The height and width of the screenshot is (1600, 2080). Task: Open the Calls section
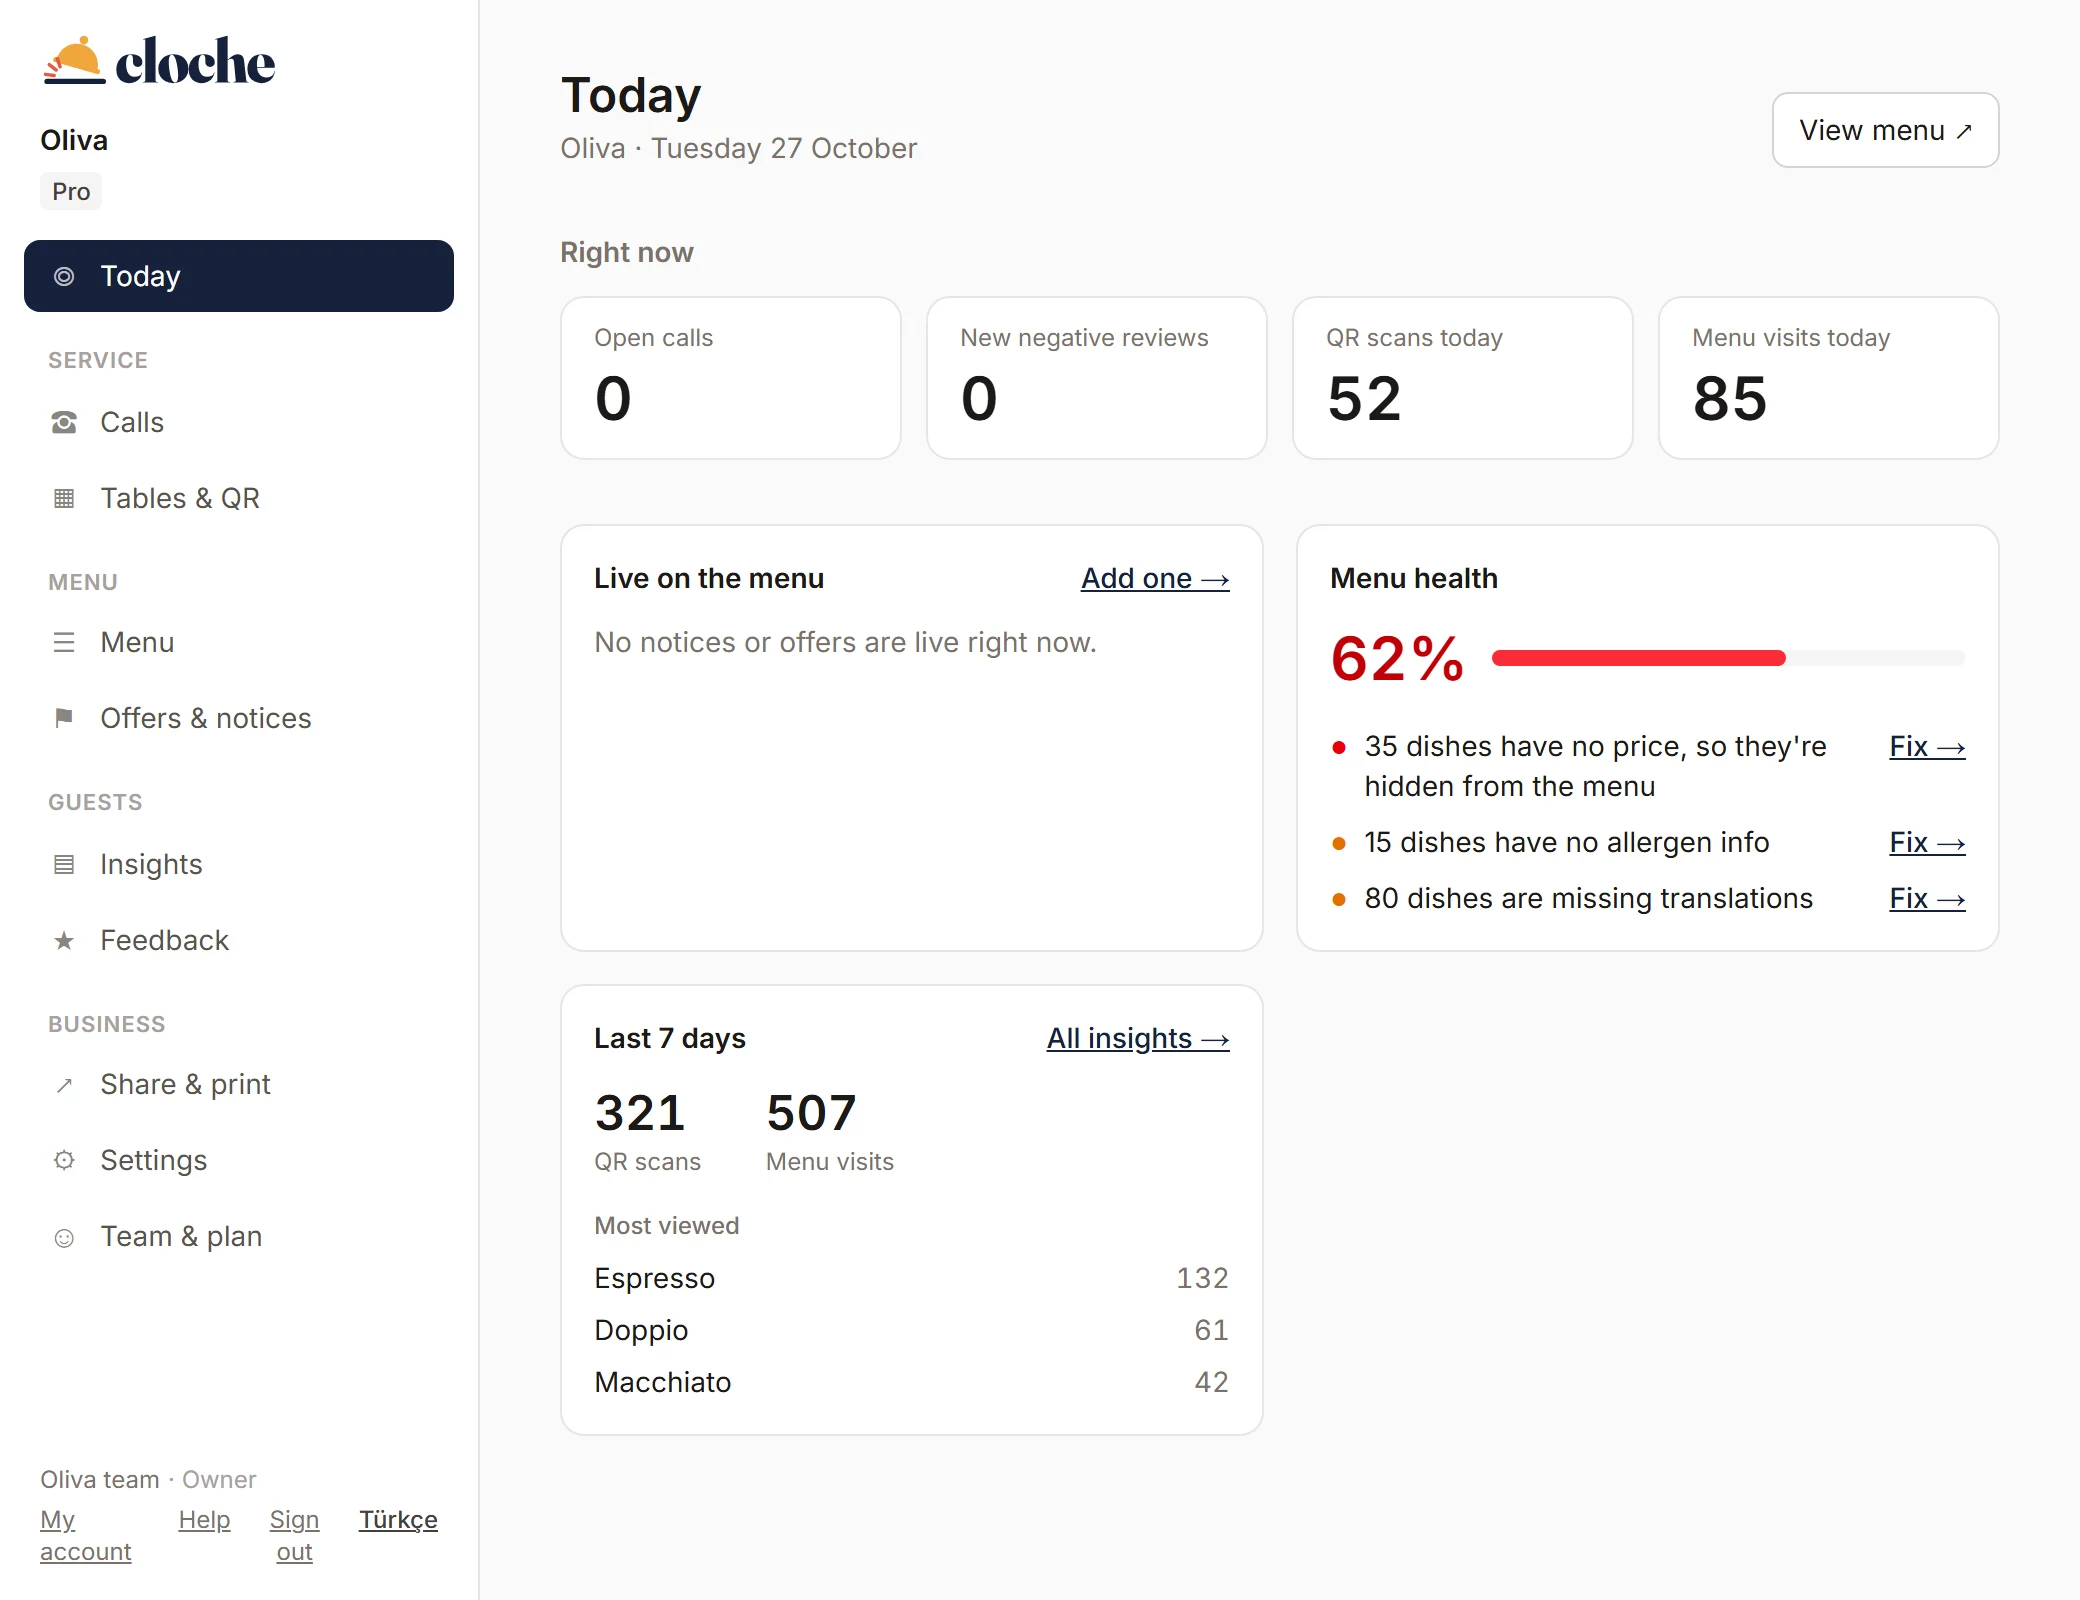tap(239, 422)
